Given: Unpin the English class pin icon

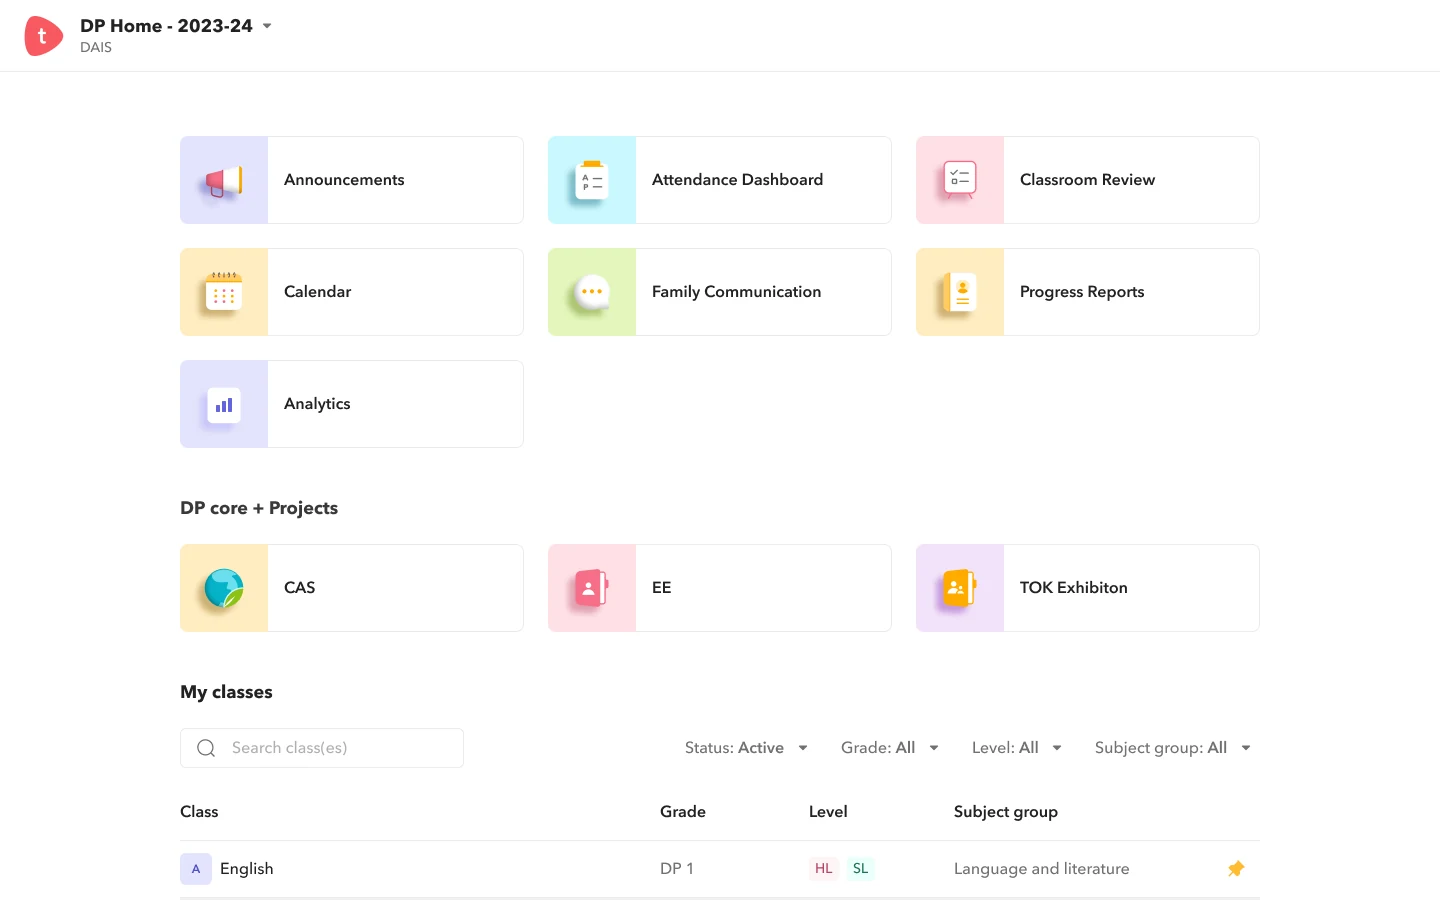Looking at the screenshot, I should [x=1236, y=869].
